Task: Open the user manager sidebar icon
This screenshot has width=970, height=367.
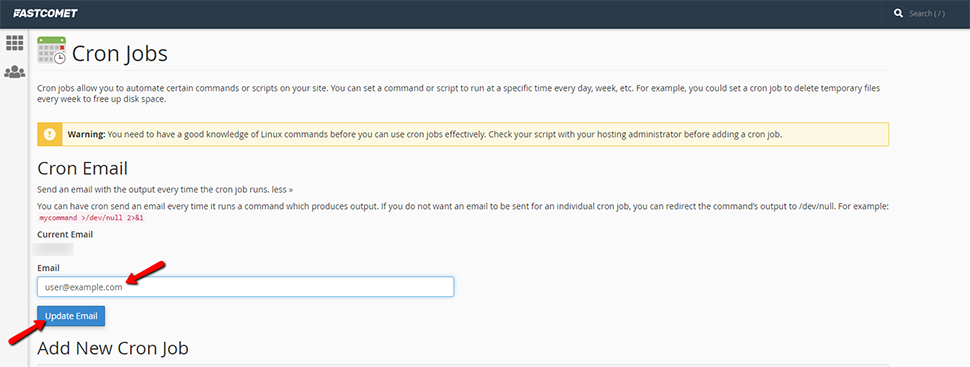Action: 14,72
